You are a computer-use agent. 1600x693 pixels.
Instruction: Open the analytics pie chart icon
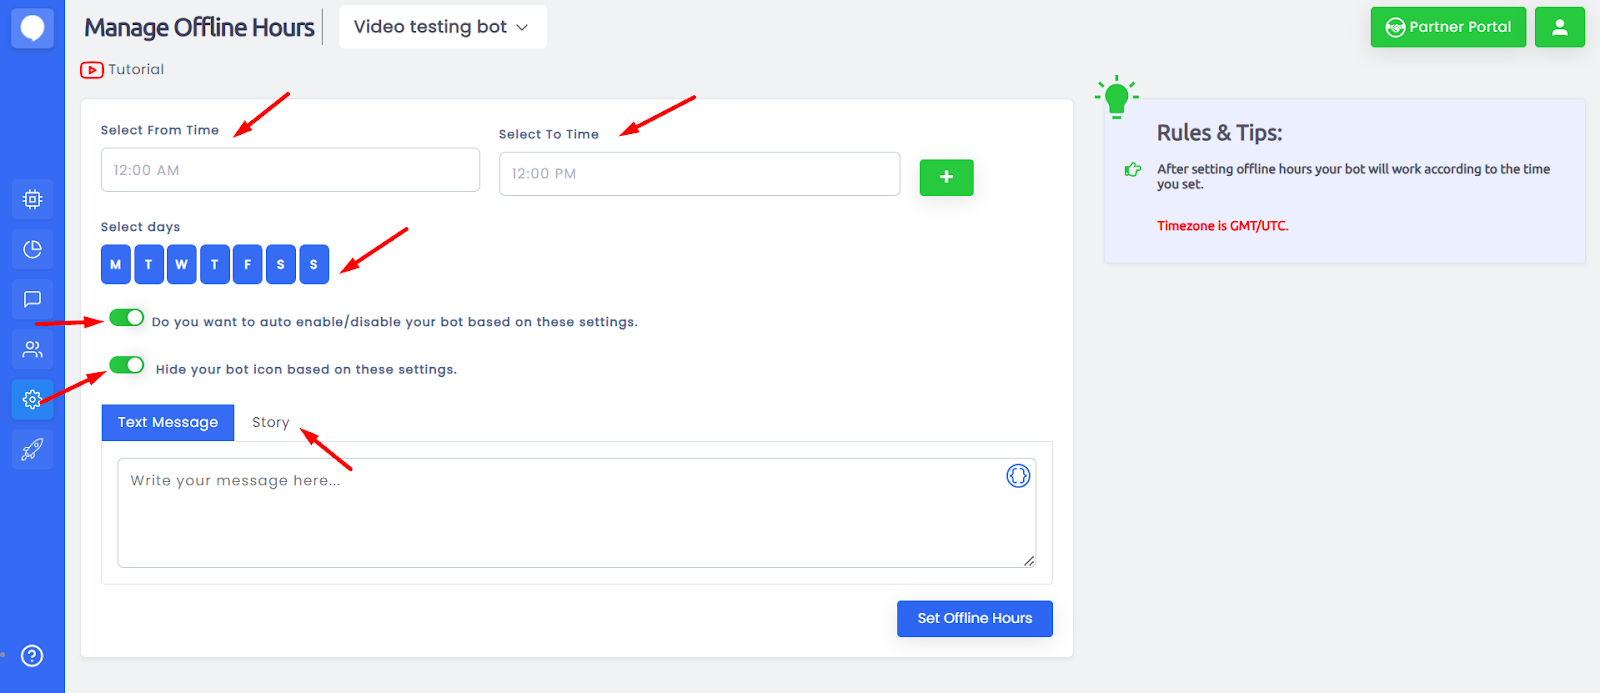32,249
